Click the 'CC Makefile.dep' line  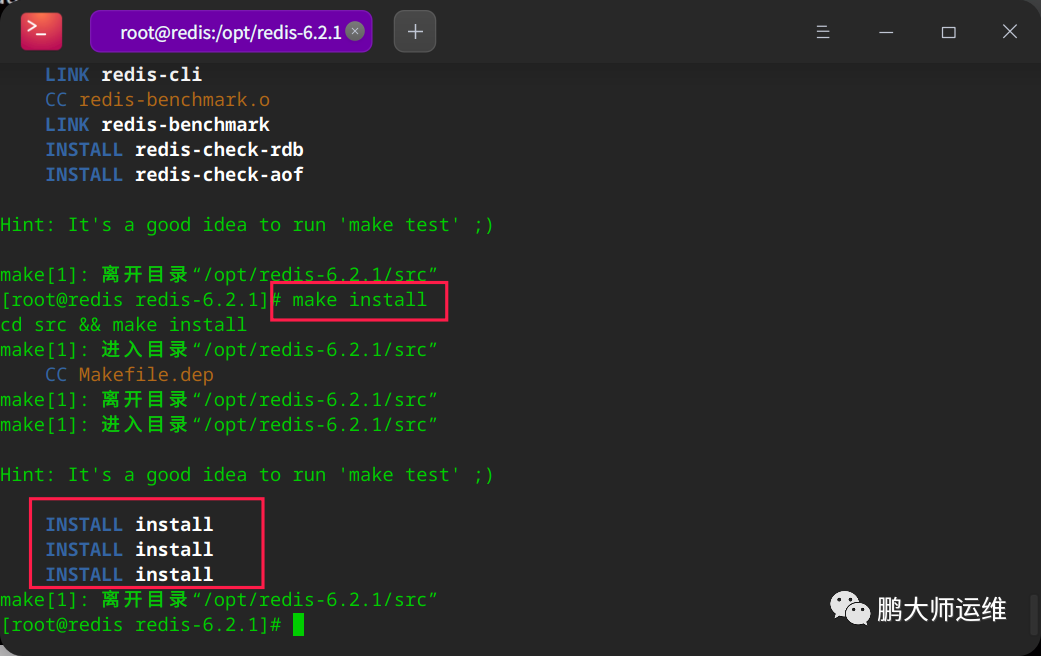pos(129,375)
